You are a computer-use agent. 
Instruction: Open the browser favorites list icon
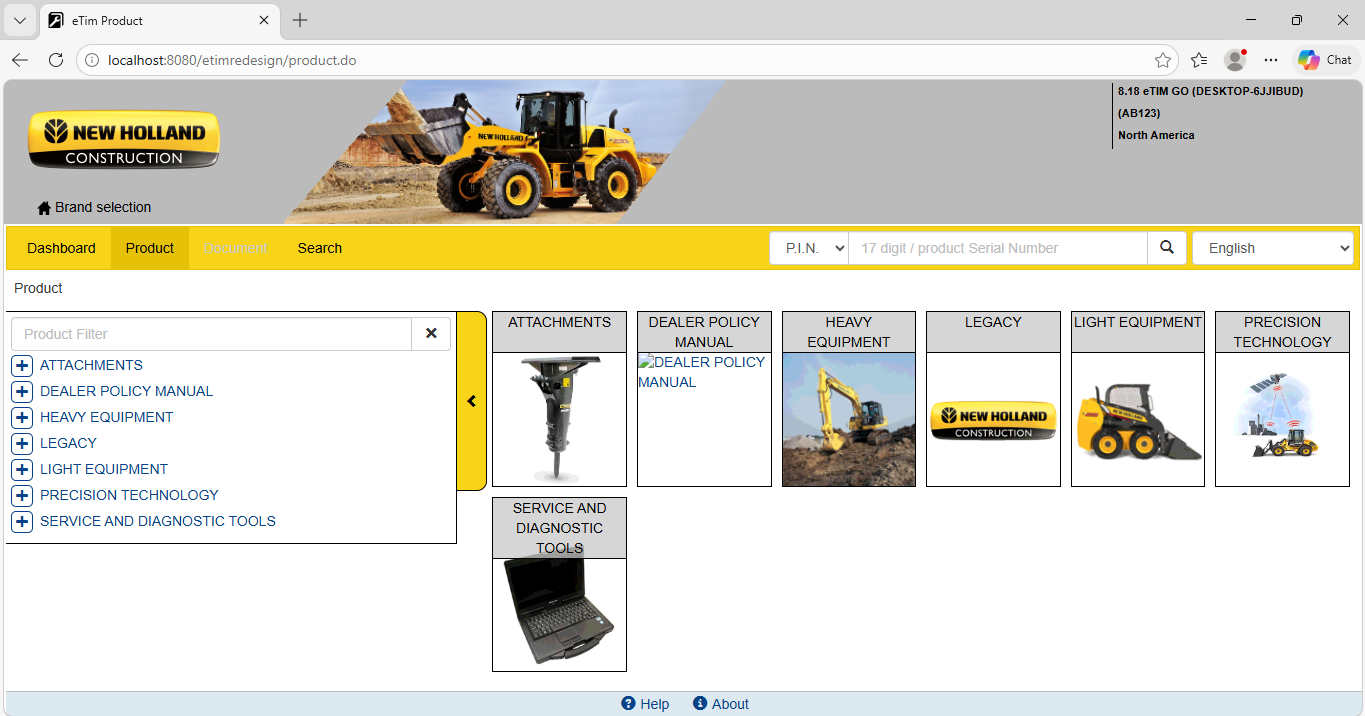tap(1199, 60)
